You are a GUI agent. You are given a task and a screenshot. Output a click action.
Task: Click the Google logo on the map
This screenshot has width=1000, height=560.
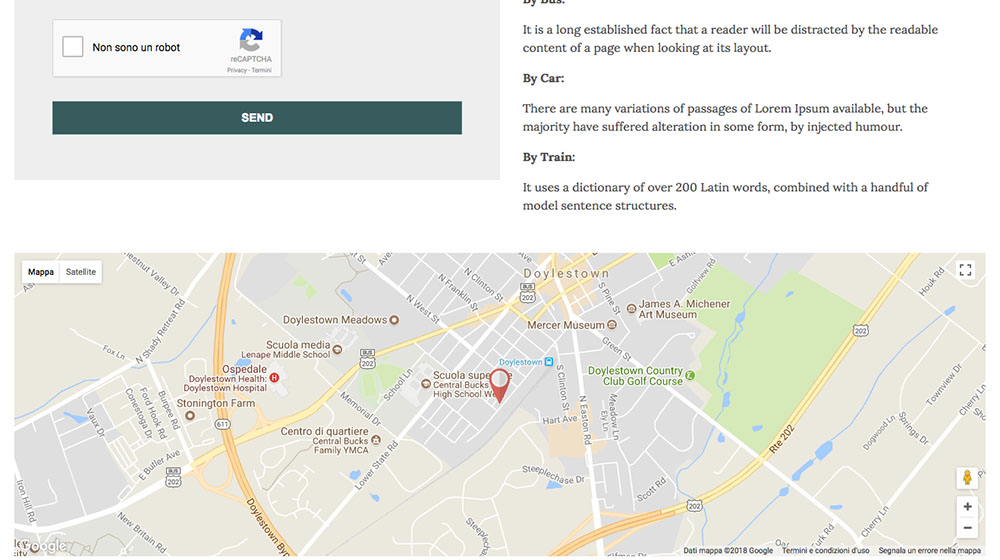point(43,546)
